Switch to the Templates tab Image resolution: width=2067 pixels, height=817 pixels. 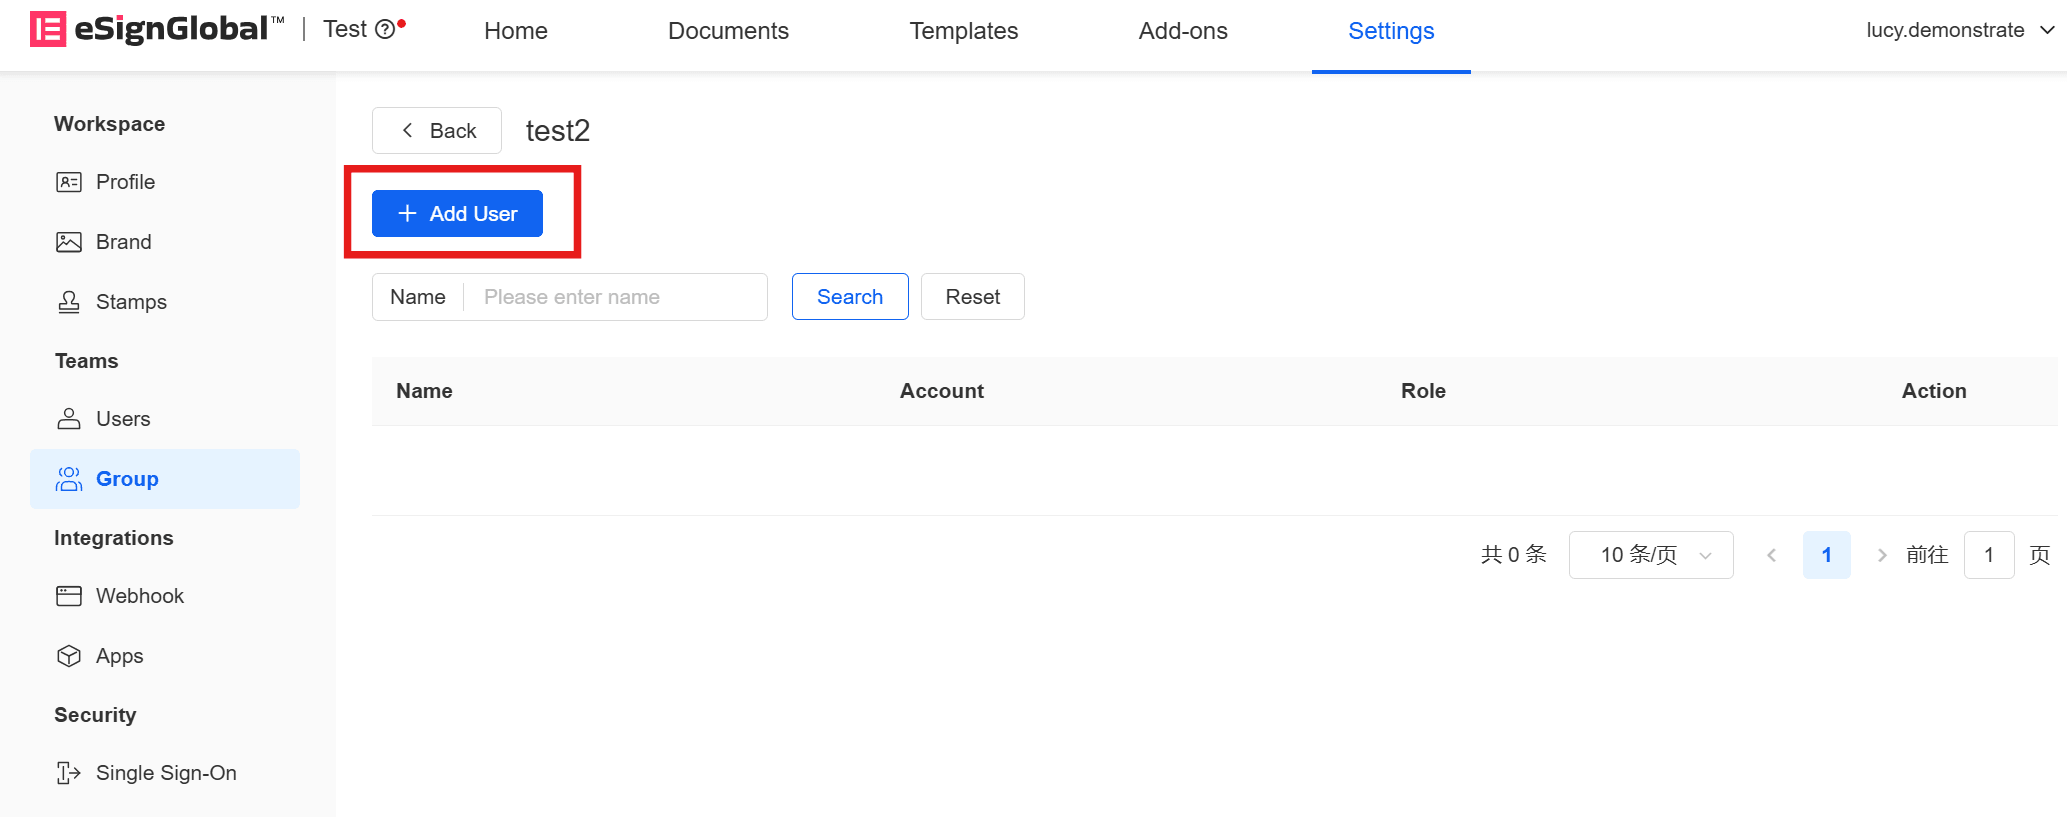click(x=963, y=31)
